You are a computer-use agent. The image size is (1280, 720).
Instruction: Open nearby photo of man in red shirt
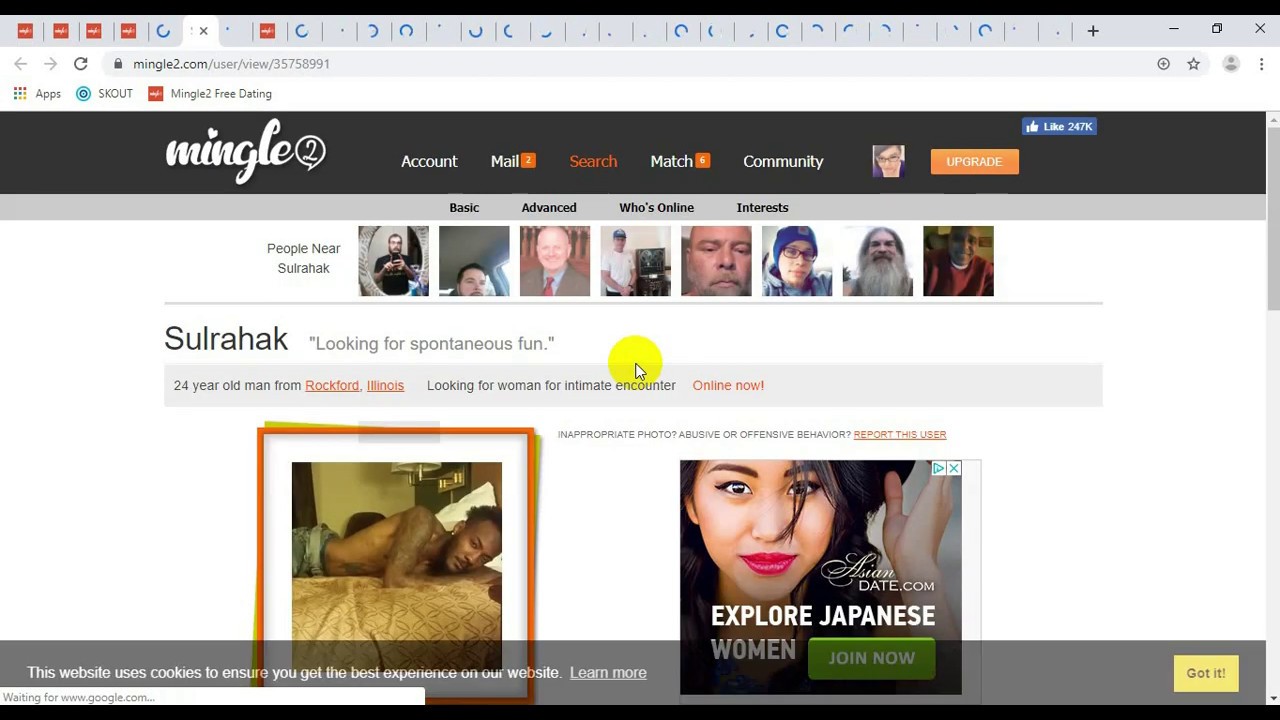(x=958, y=261)
